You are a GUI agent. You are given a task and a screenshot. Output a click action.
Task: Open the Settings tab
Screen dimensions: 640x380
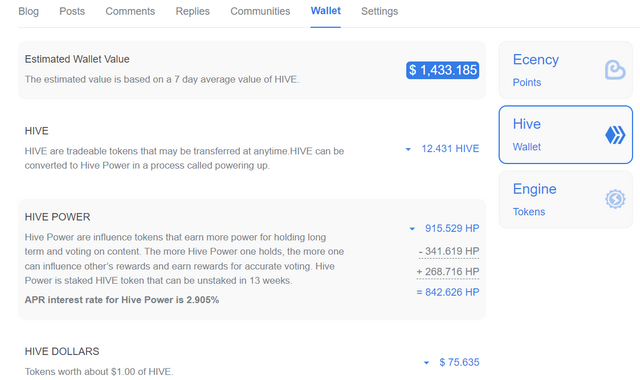(x=380, y=11)
